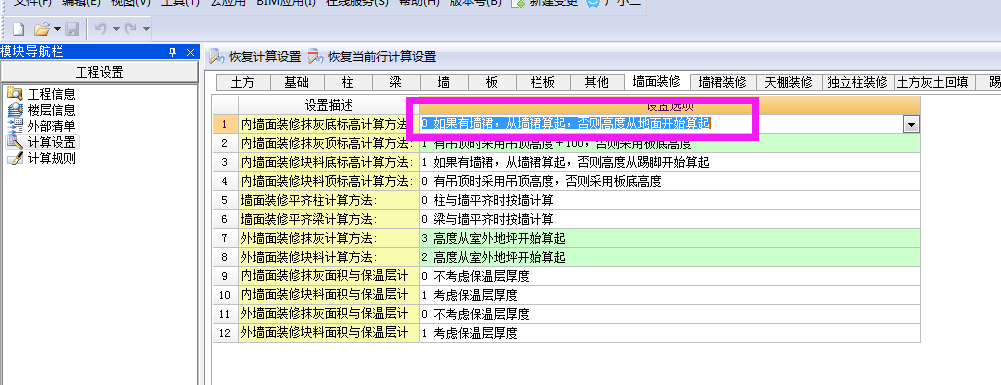
Task: Click the 墙面装修平齐梁计算方法 cell
Action: click(329, 220)
